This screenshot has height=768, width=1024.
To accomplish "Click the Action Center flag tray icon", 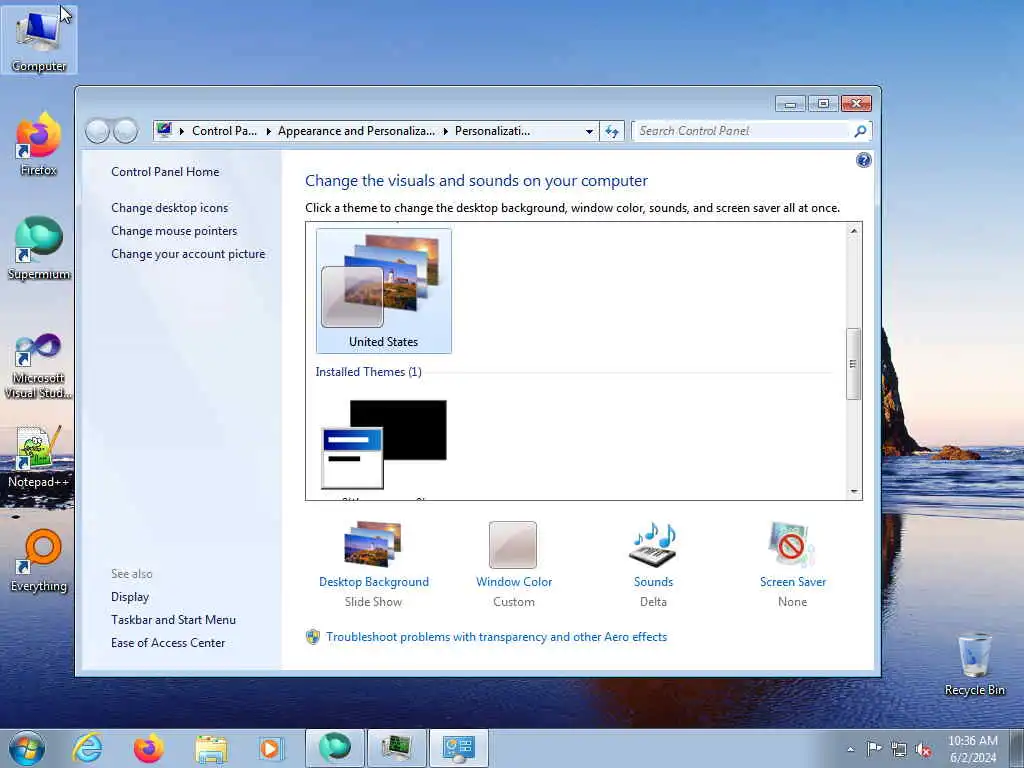I will click(873, 749).
